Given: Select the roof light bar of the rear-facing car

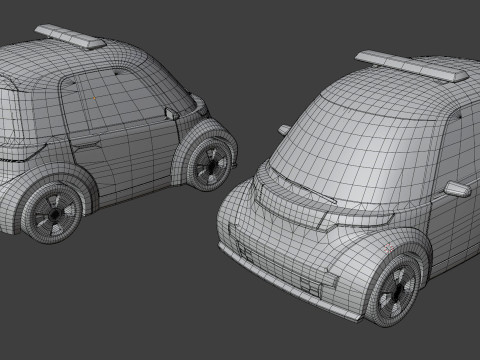Looking at the screenshot, I should click(x=70, y=37).
